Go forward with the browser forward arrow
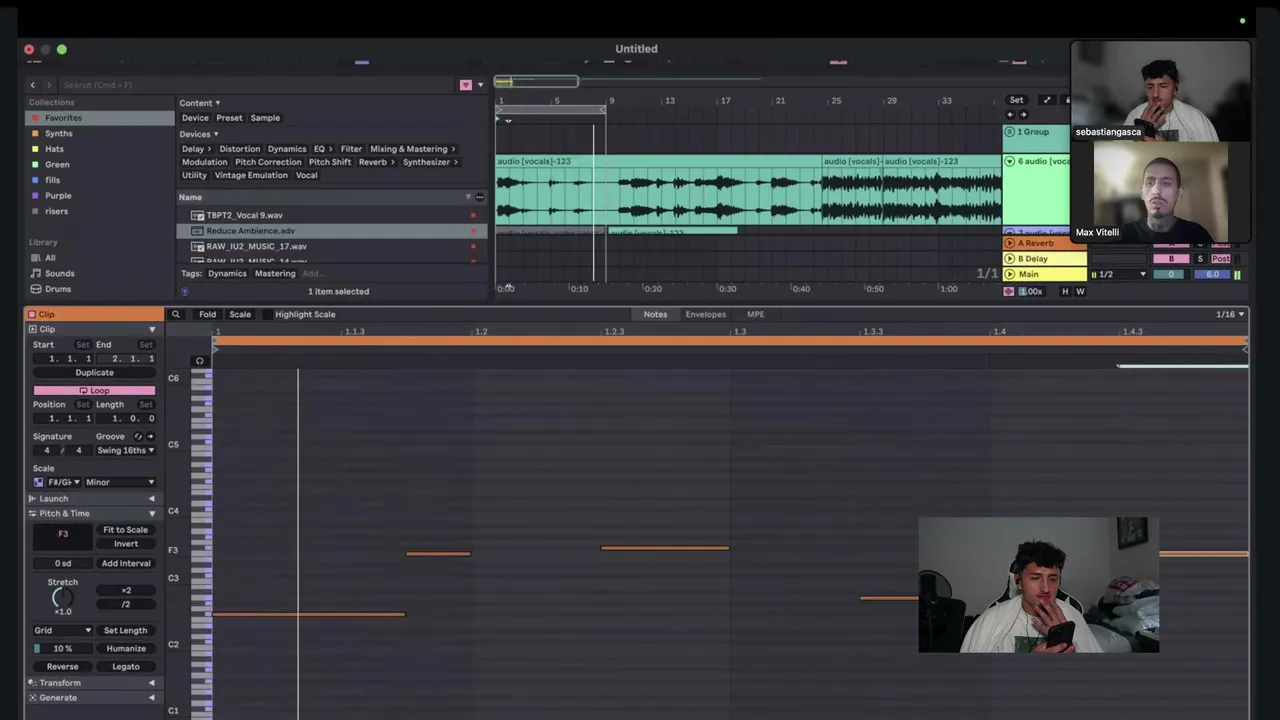The height and width of the screenshot is (720, 1280). click(x=48, y=85)
